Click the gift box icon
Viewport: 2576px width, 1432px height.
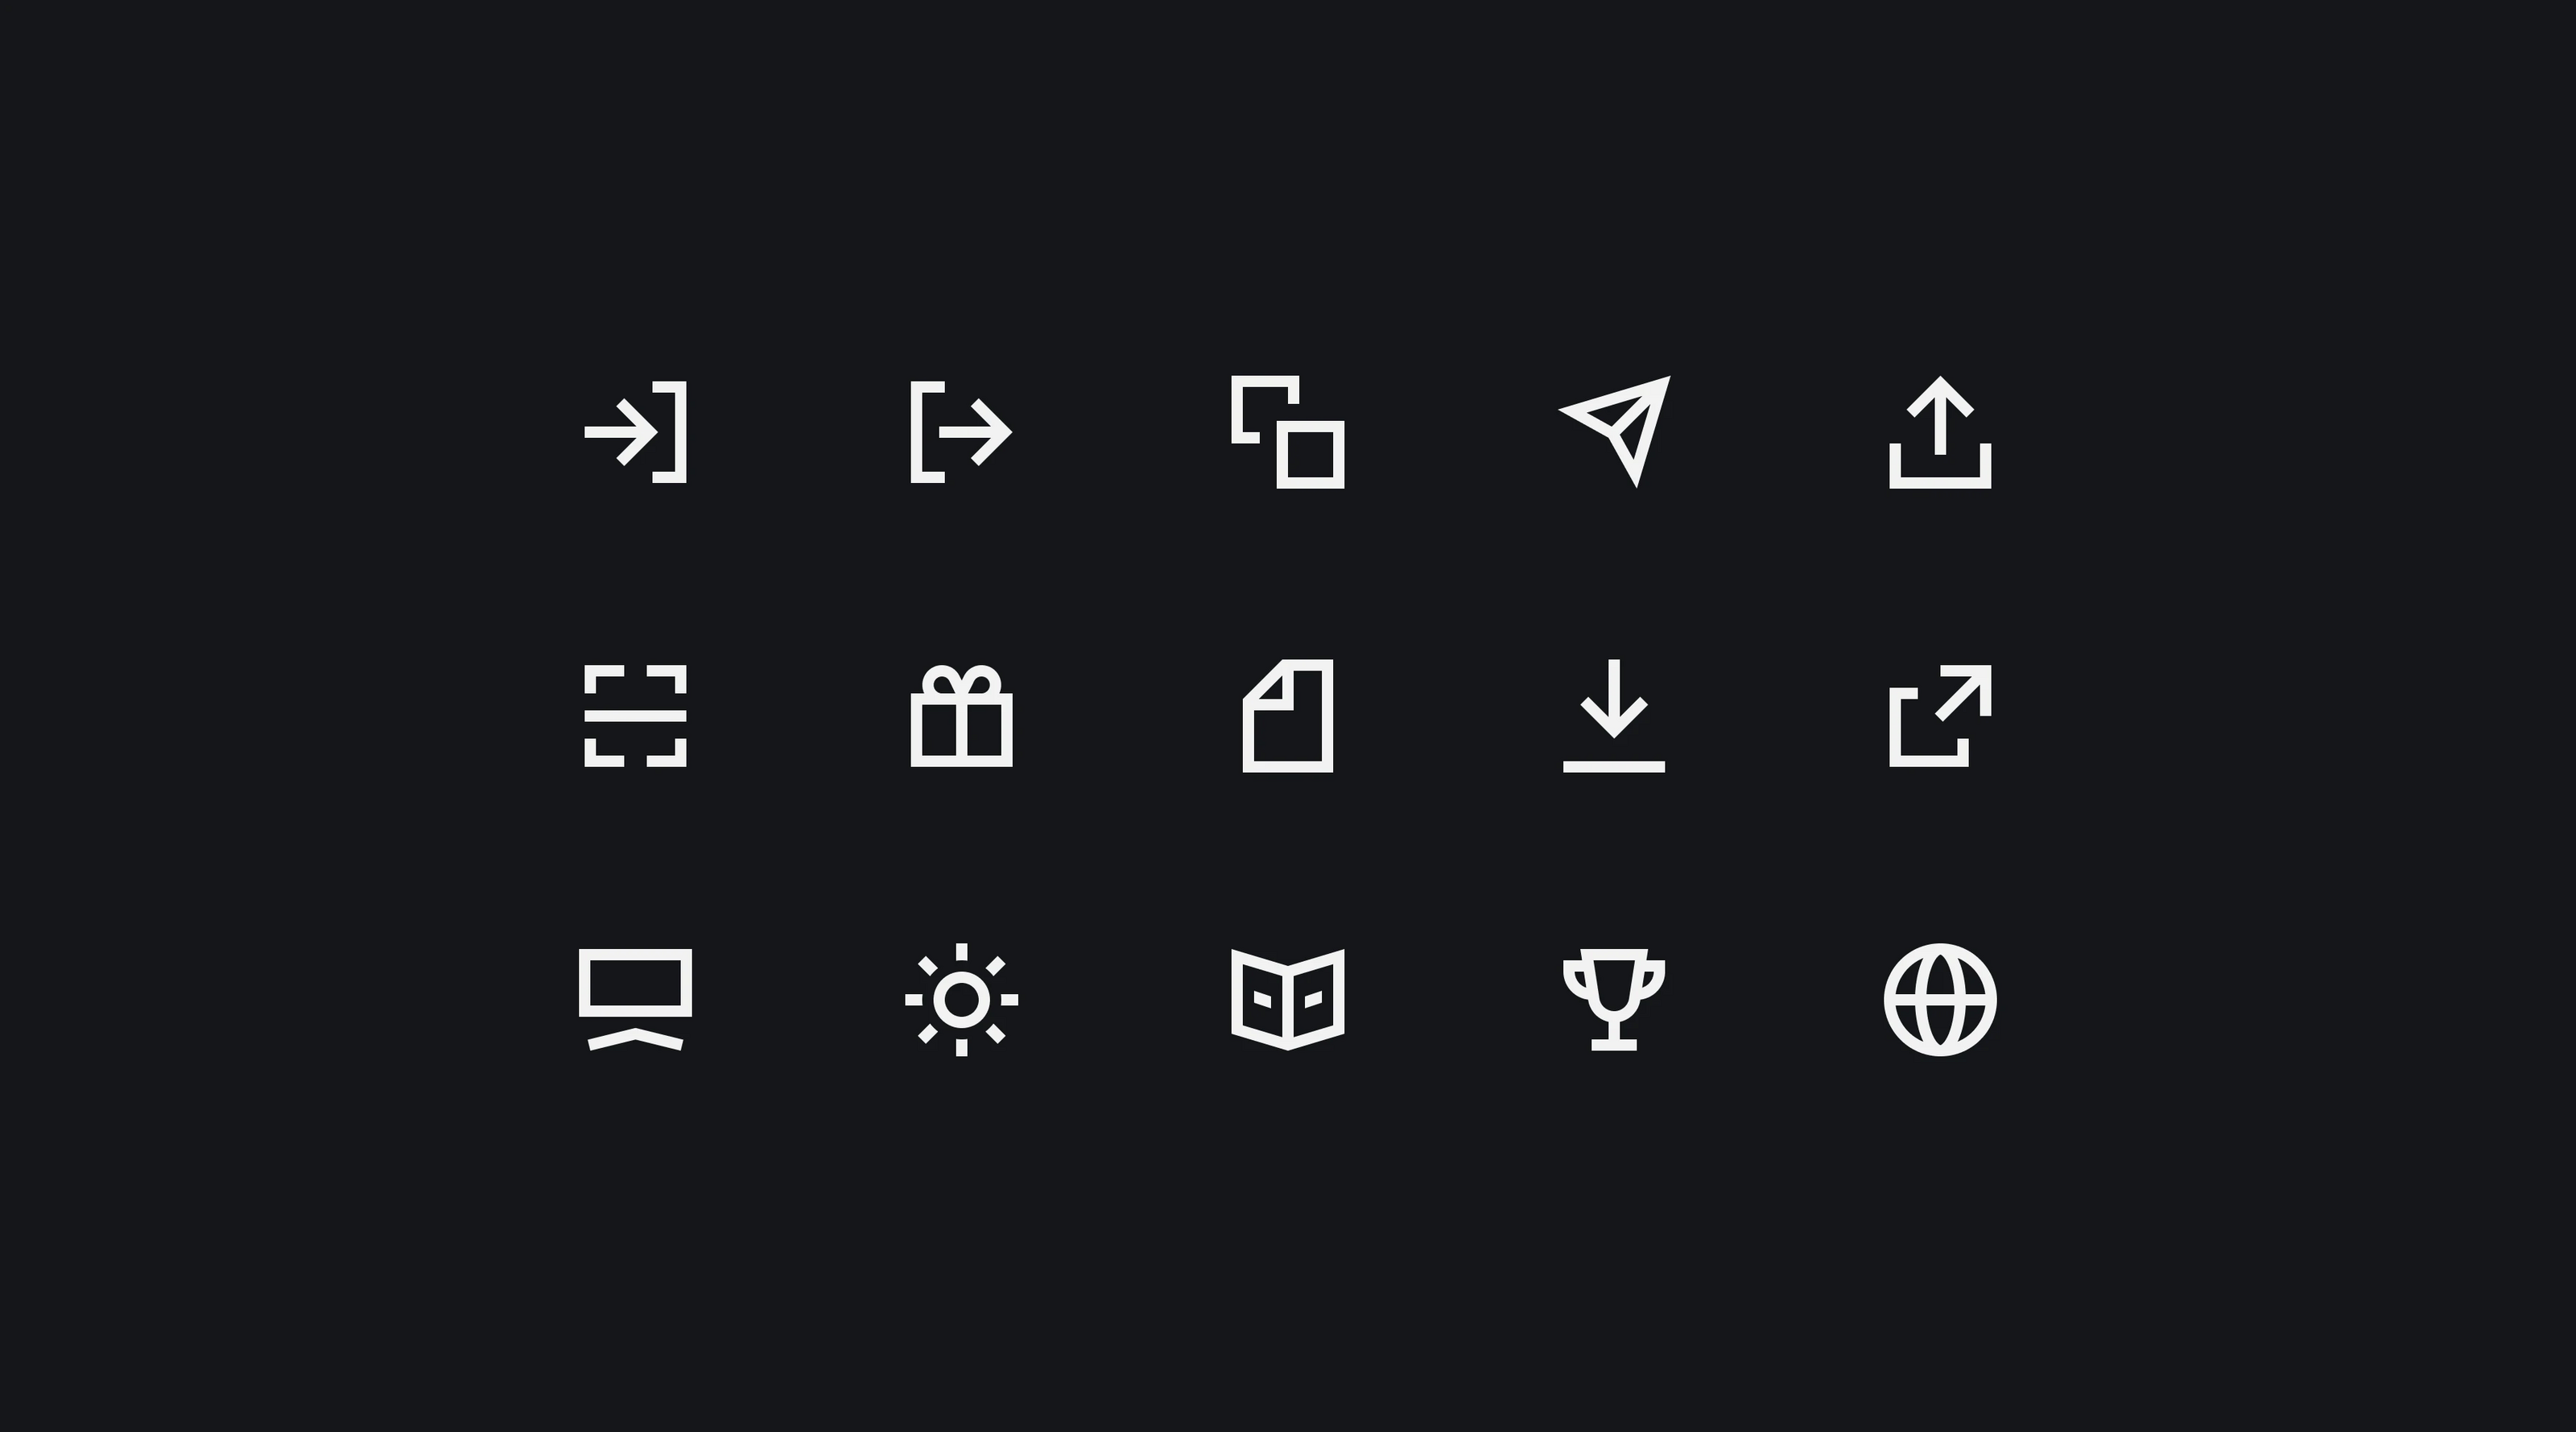(961, 716)
